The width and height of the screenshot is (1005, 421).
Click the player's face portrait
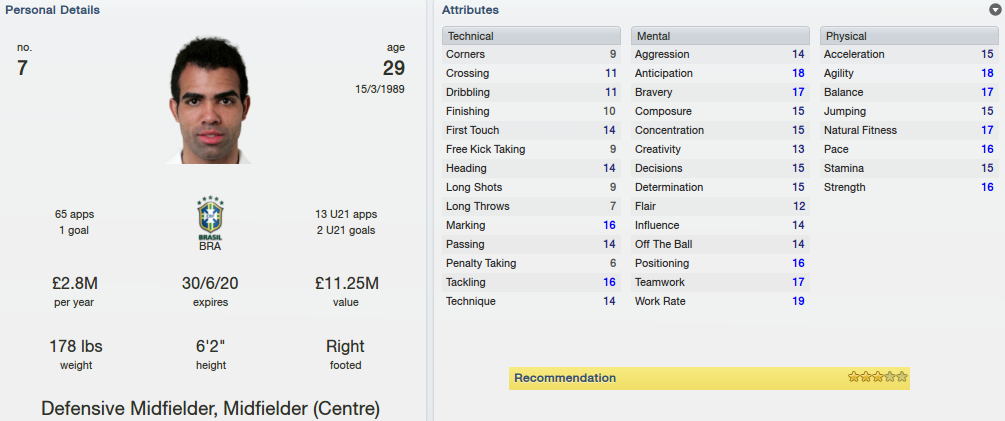tap(208, 99)
